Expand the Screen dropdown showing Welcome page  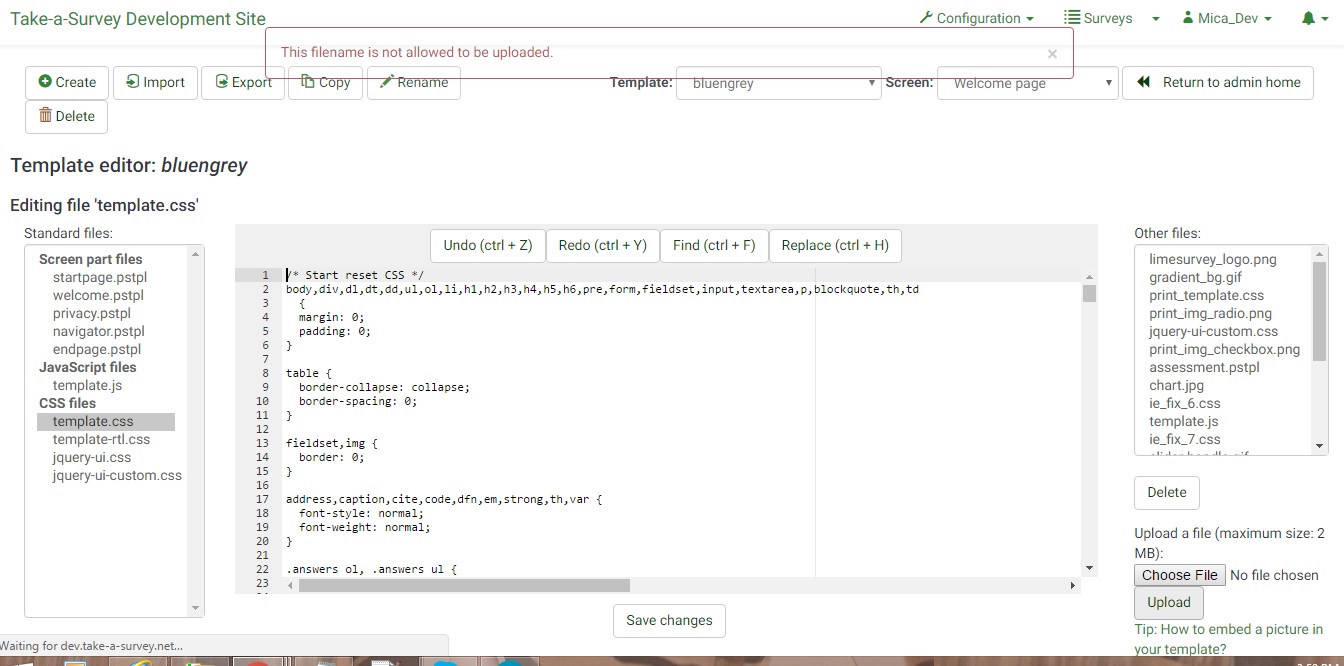tap(1027, 84)
